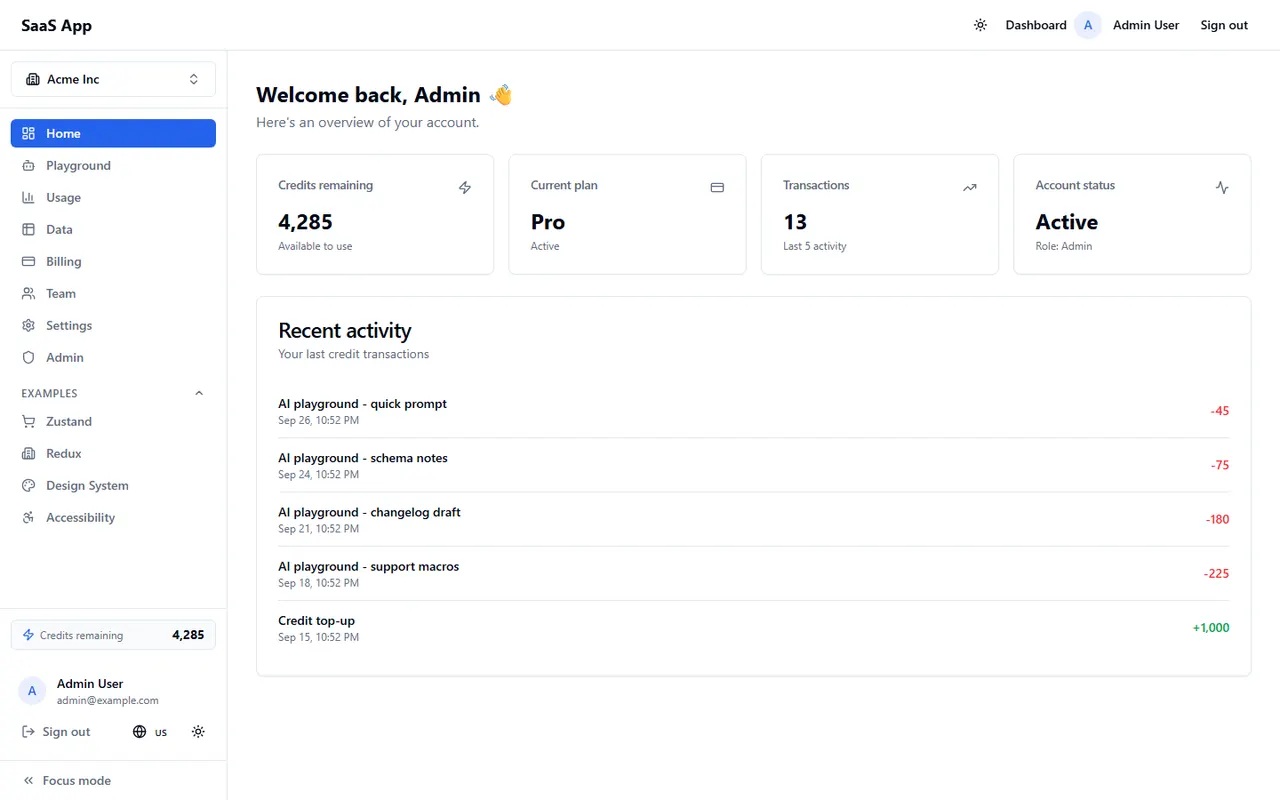1280x800 pixels.
Task: Open the Acme Inc organization switcher
Action: coord(113,79)
